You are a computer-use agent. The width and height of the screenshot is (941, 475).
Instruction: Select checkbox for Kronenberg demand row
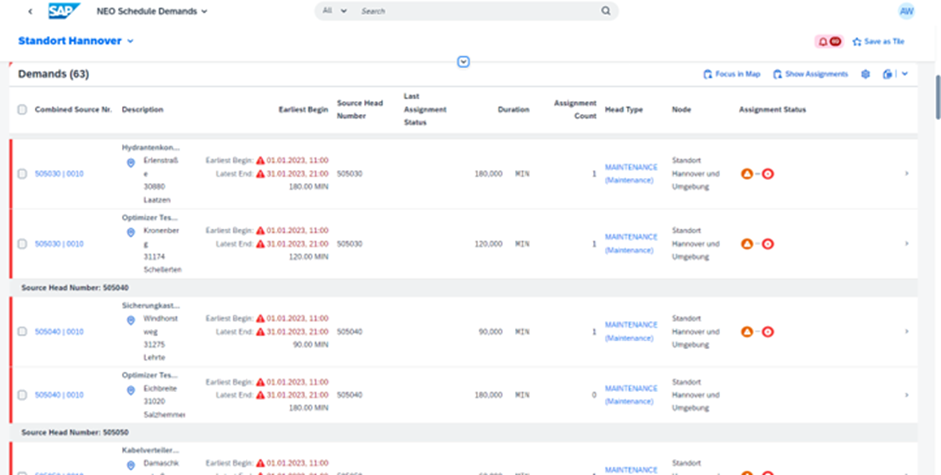click(x=22, y=244)
